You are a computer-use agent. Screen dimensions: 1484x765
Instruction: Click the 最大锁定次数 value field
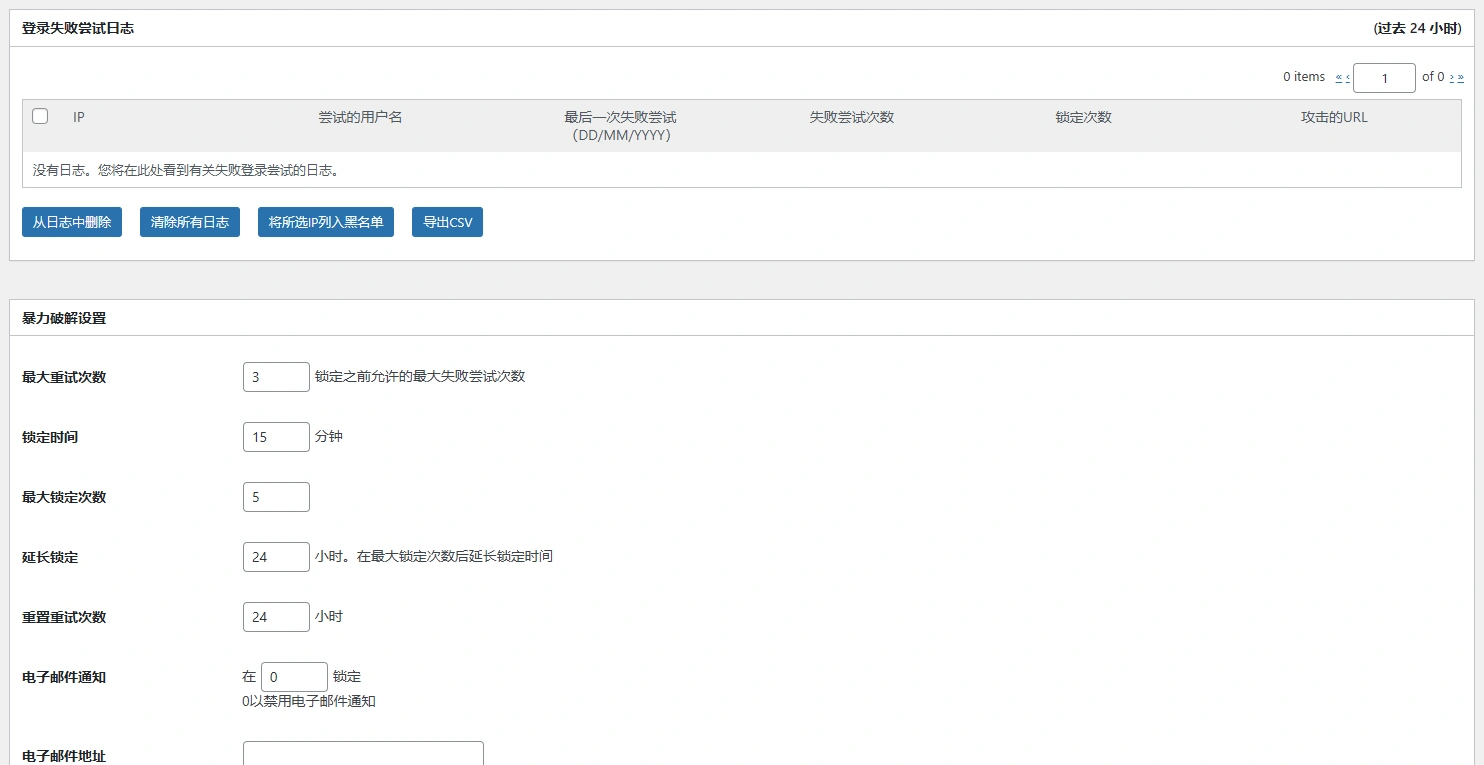point(276,497)
